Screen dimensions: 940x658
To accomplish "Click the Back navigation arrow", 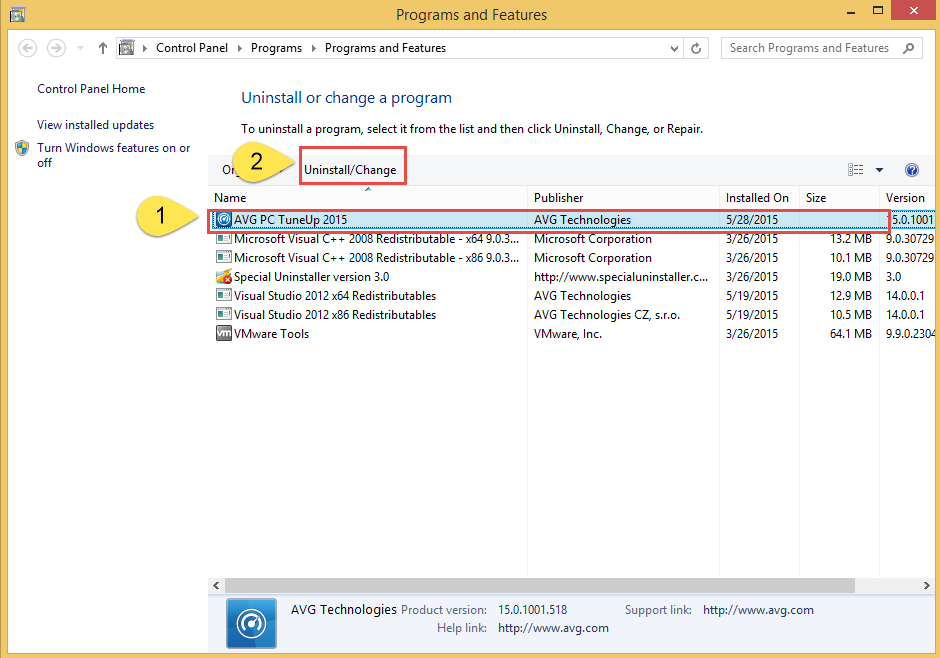I will 28,48.
